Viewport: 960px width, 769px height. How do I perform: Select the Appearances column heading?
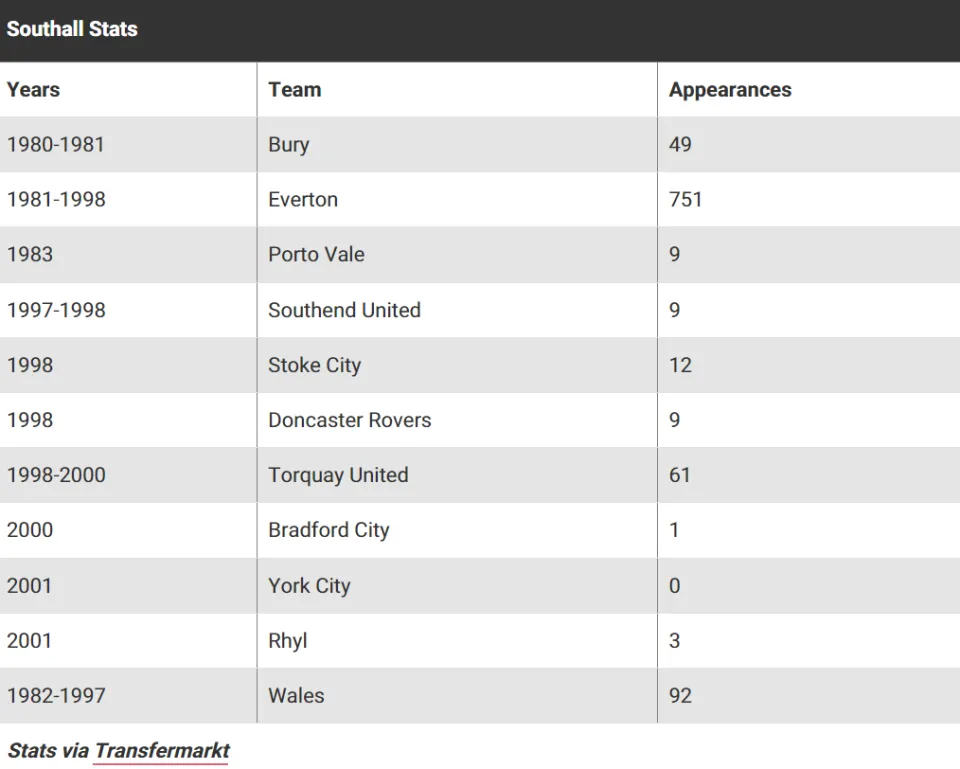click(730, 89)
